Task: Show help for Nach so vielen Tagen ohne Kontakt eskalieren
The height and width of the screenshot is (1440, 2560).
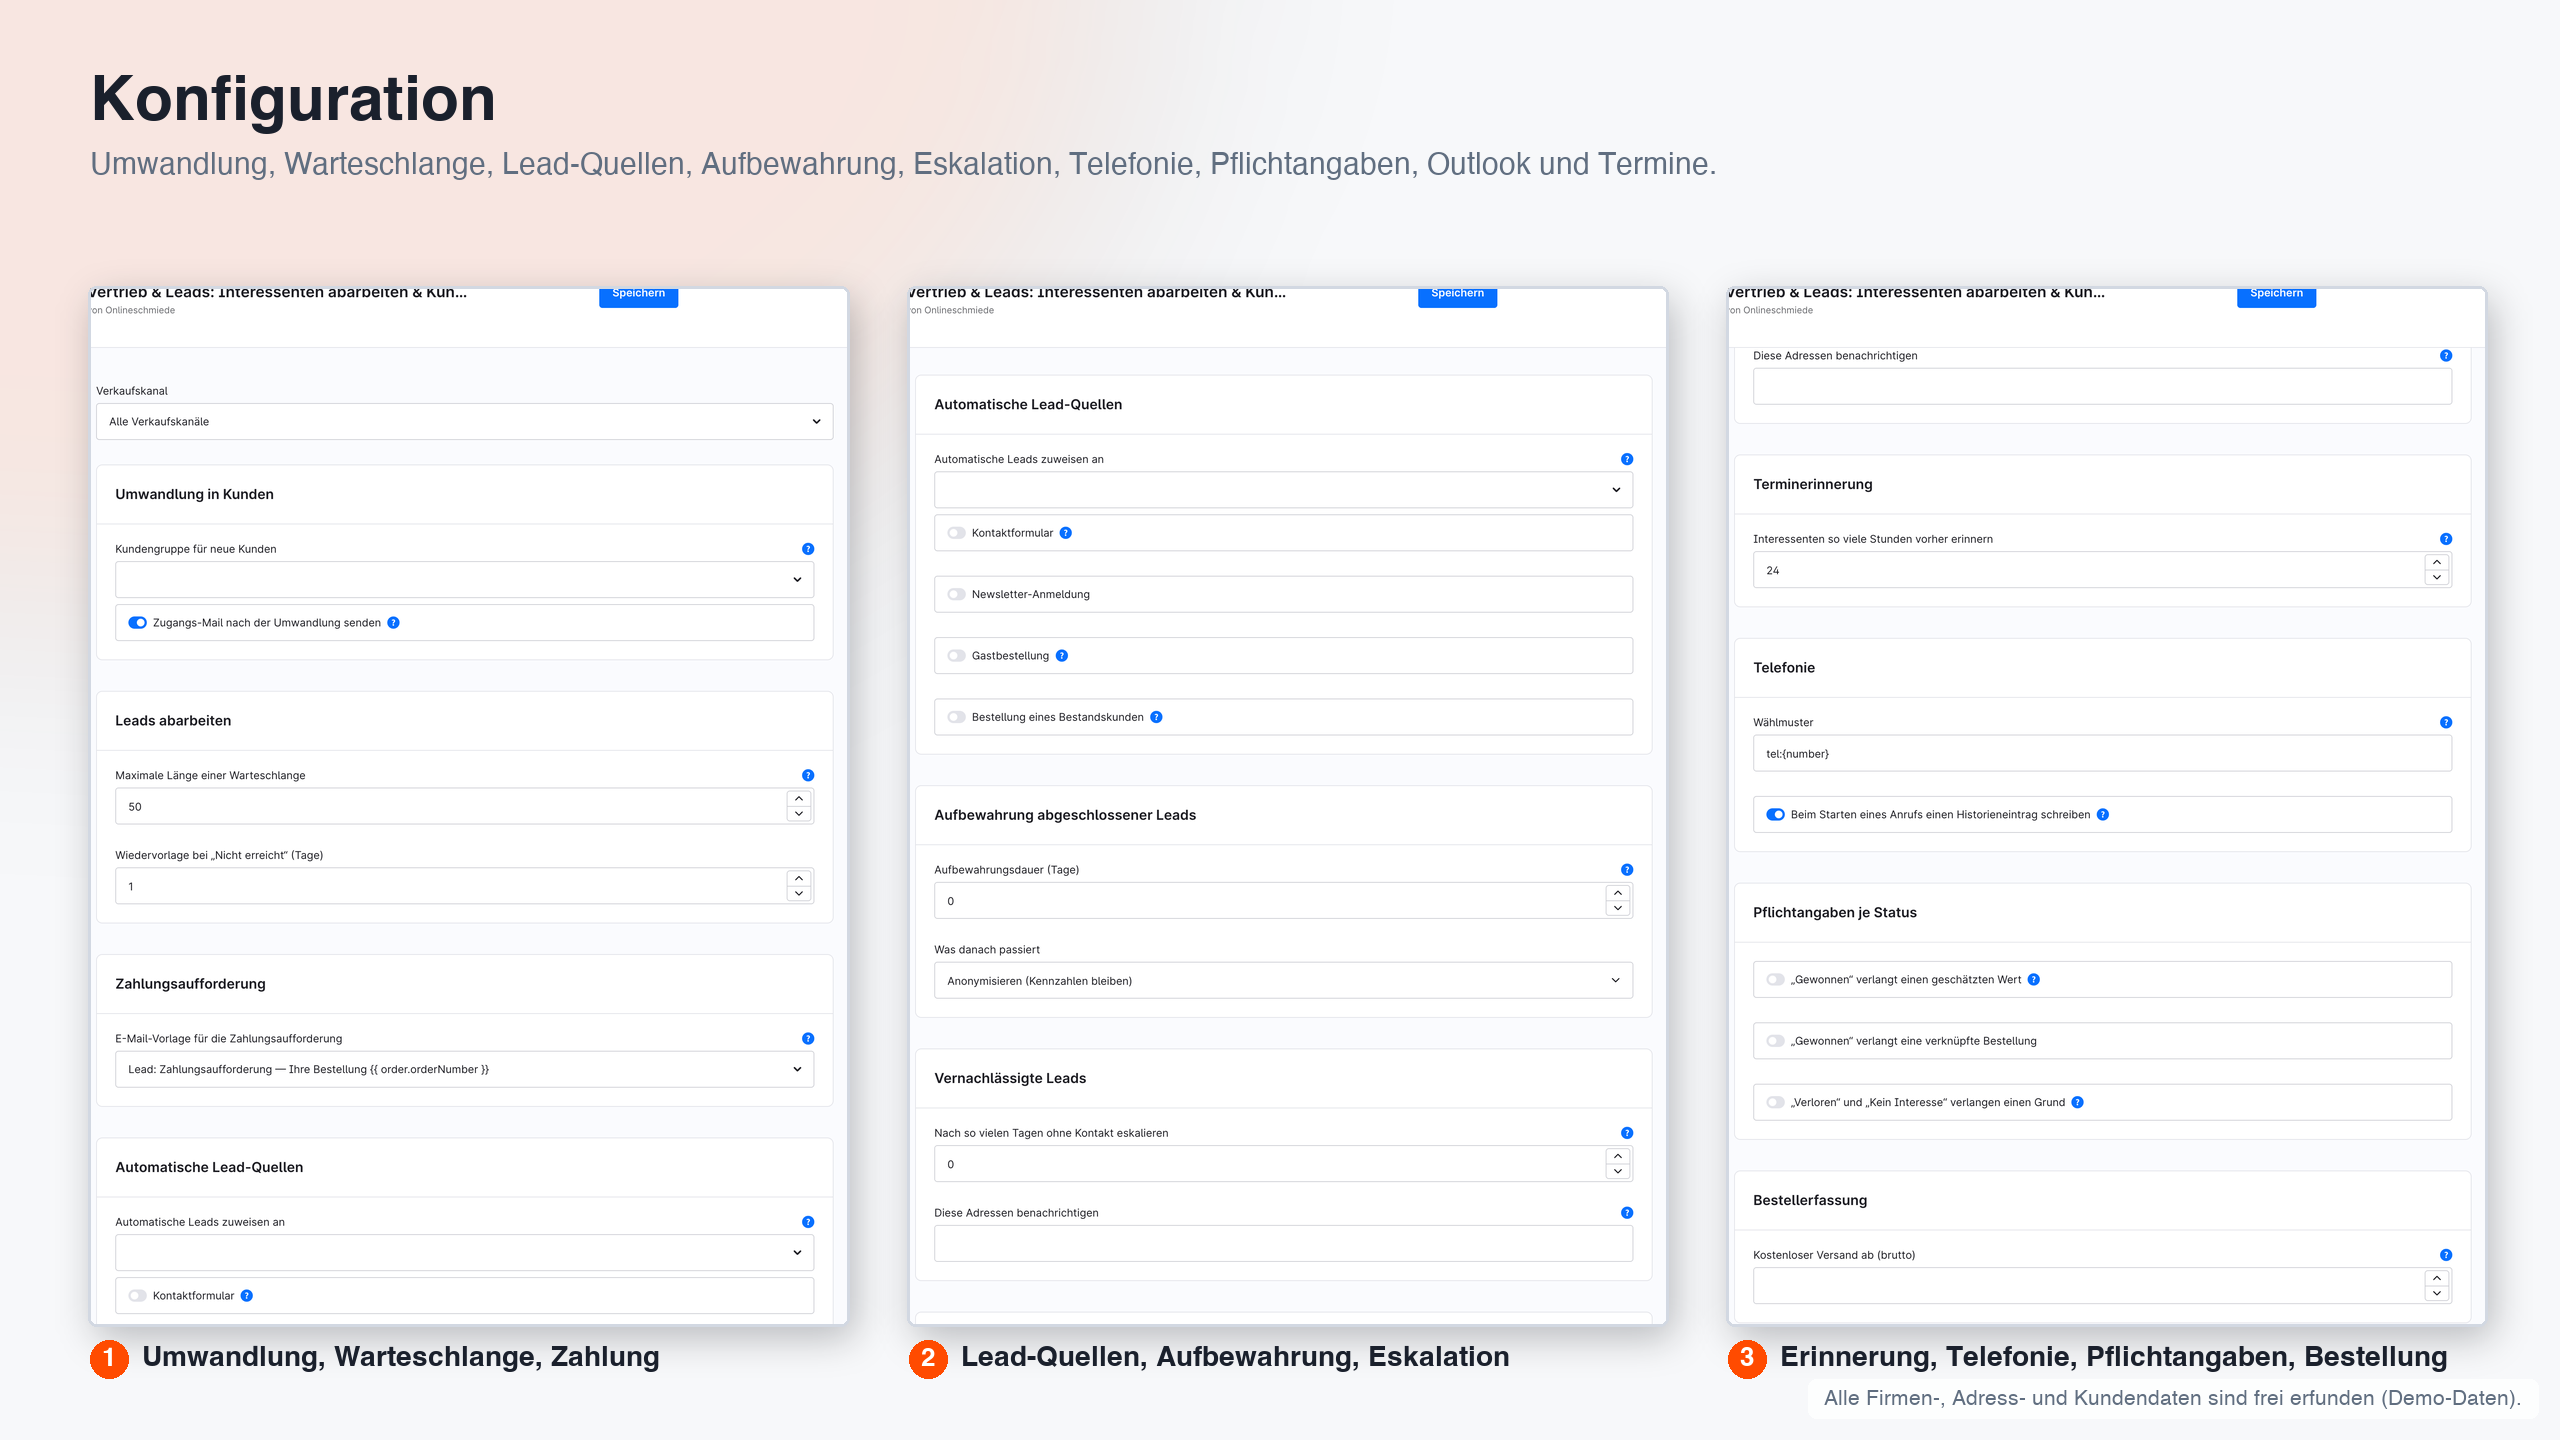Action: (1627, 1133)
